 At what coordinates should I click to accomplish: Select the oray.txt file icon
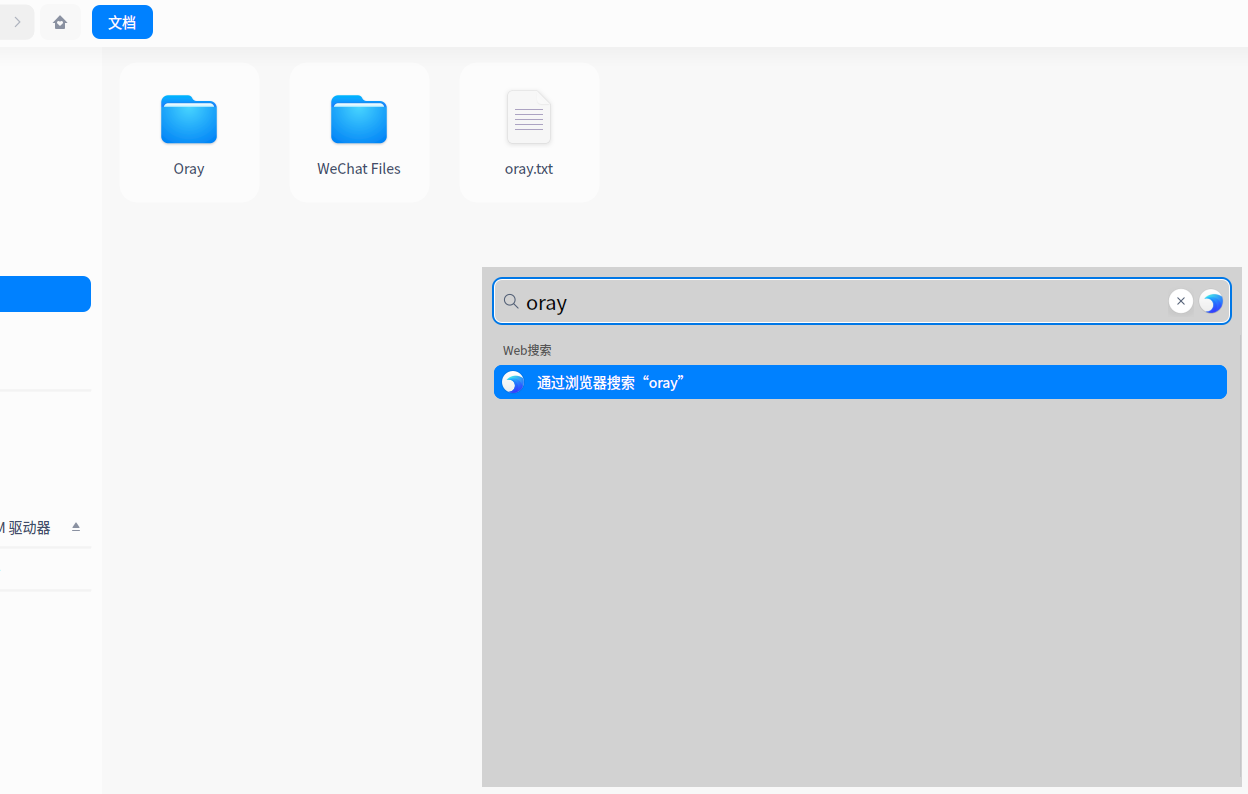coord(529,117)
